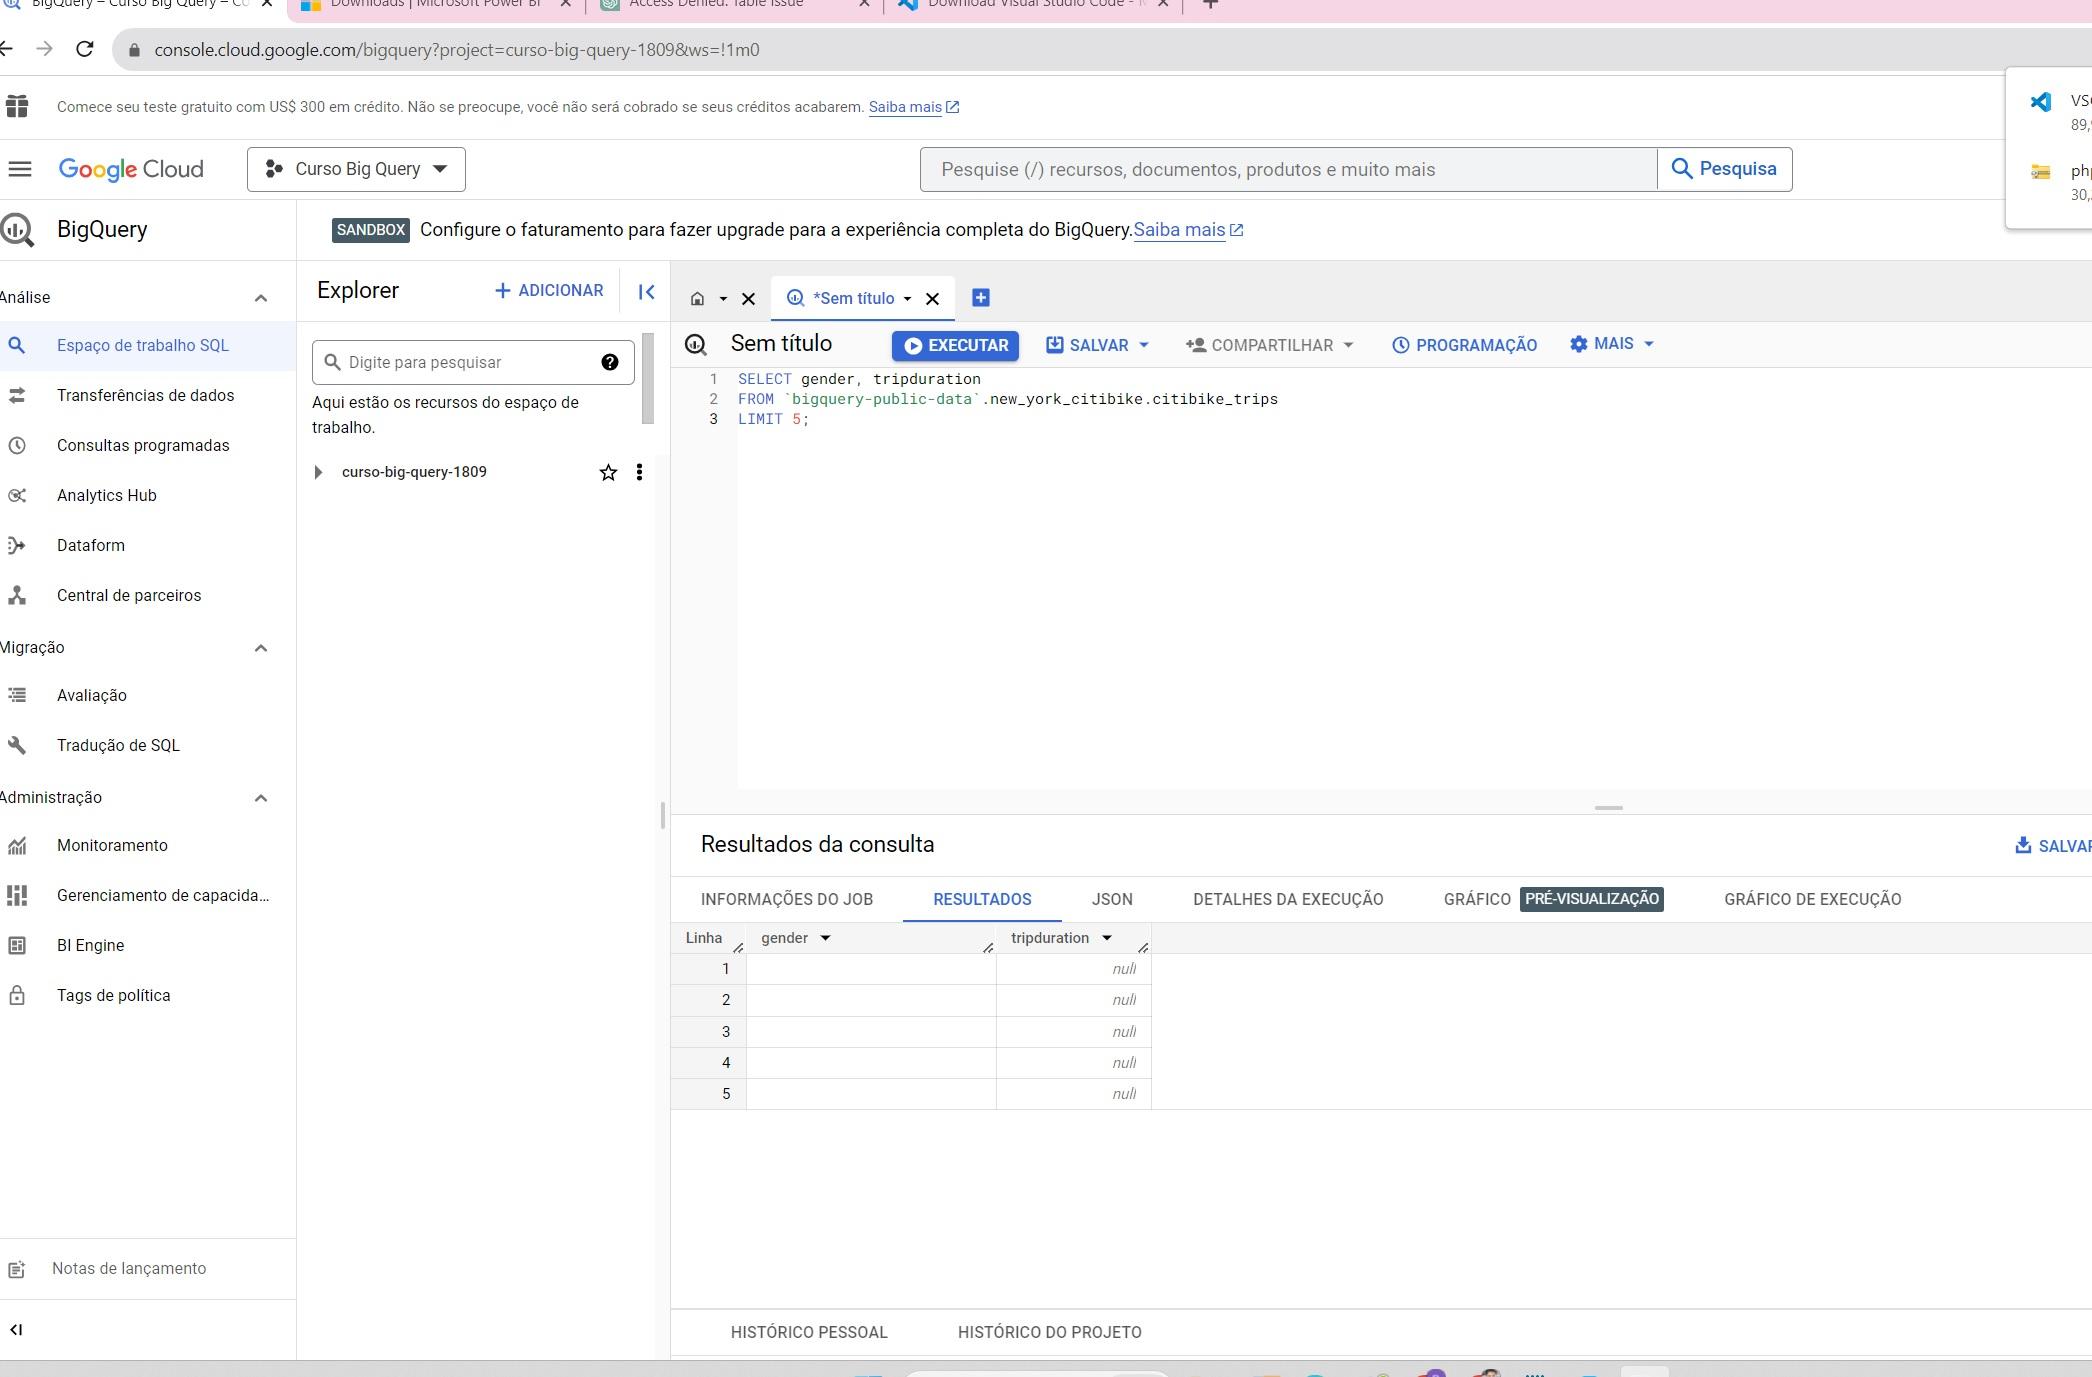Open BI Engine
This screenshot has height=1377, width=2092.
coord(90,945)
